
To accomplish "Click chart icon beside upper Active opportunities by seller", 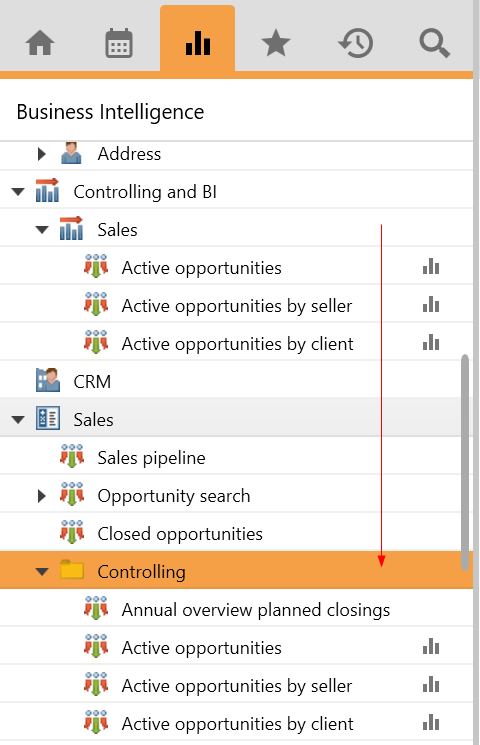I will tap(431, 305).
